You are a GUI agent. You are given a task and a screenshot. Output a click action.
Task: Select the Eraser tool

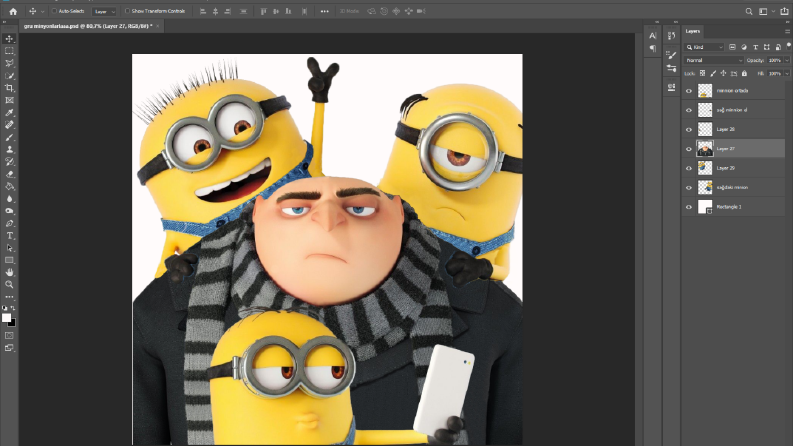(x=9, y=174)
